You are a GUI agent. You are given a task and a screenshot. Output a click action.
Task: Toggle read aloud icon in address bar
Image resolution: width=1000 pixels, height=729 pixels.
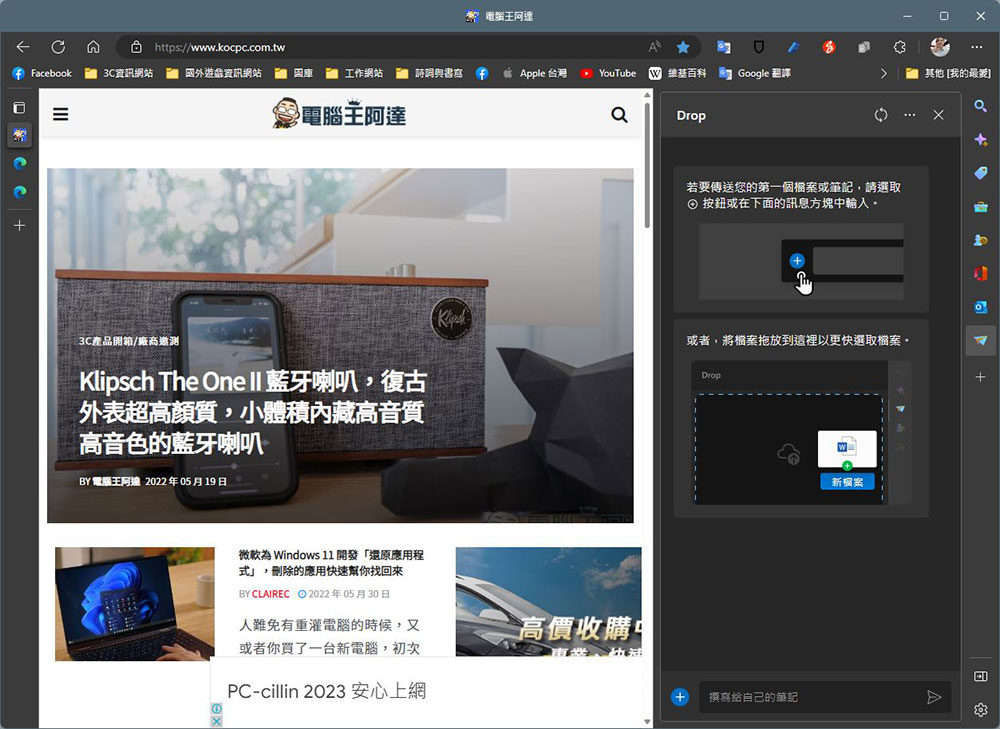pos(654,47)
